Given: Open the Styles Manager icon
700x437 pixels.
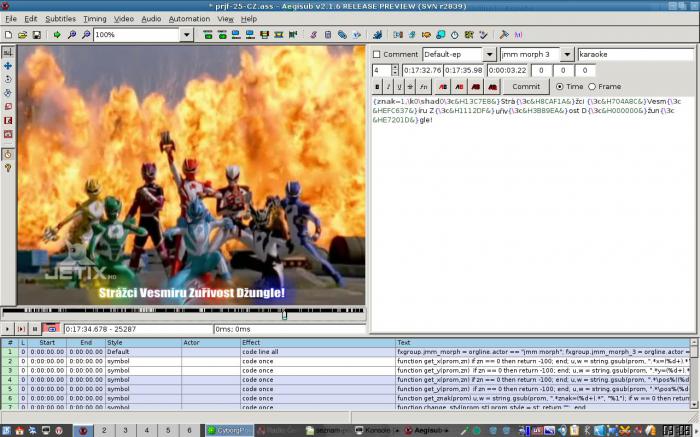Looking at the screenshot, I should click(313, 34).
